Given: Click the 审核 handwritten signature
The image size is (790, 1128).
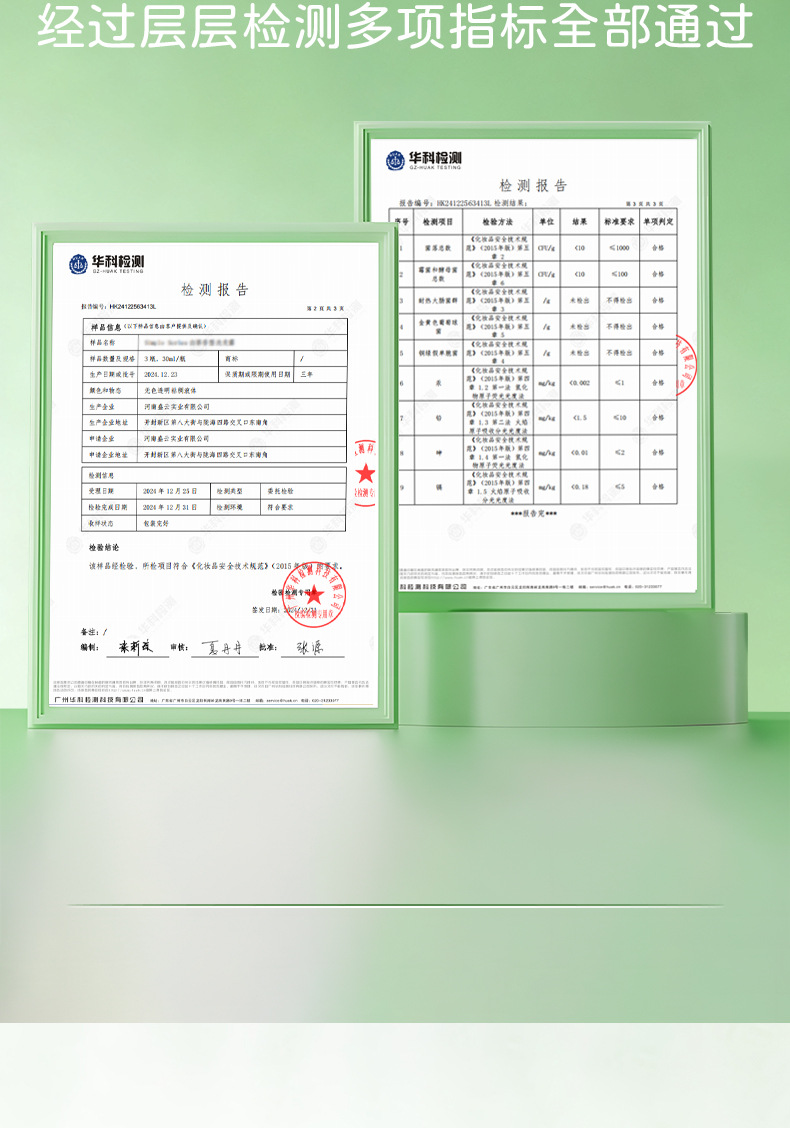Looking at the screenshot, I should (x=222, y=647).
